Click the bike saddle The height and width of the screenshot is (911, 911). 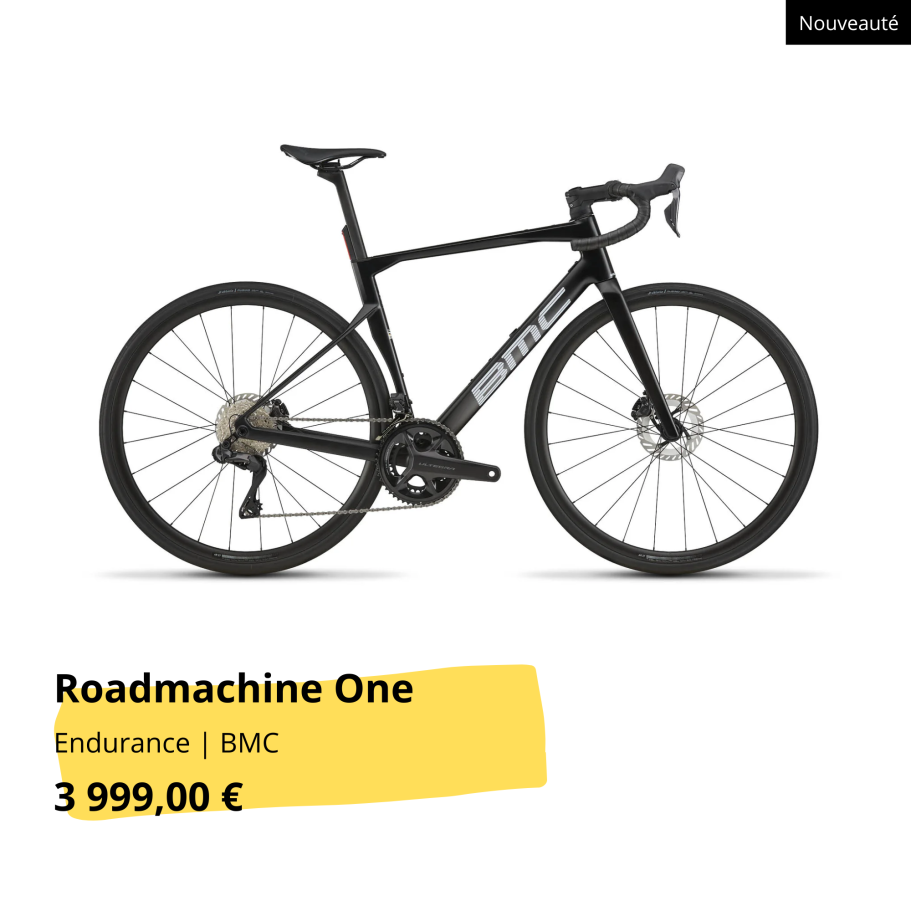(x=332, y=155)
